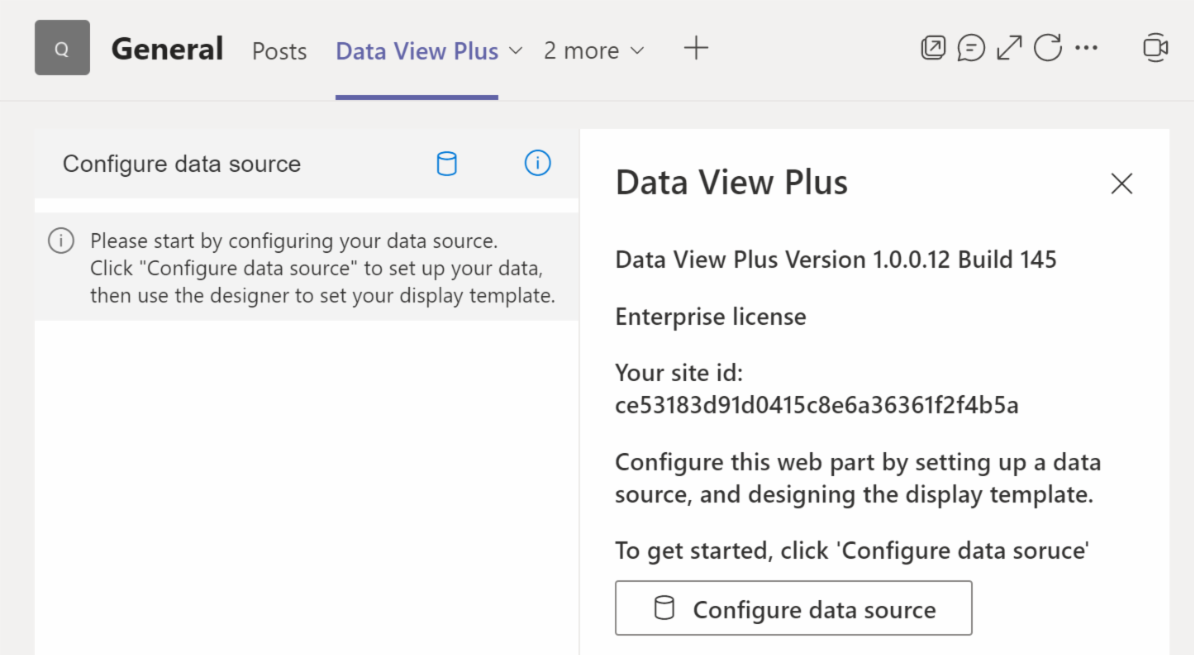This screenshot has height=655, width=1194.
Task: Click the Configure data source button
Action: (793, 609)
